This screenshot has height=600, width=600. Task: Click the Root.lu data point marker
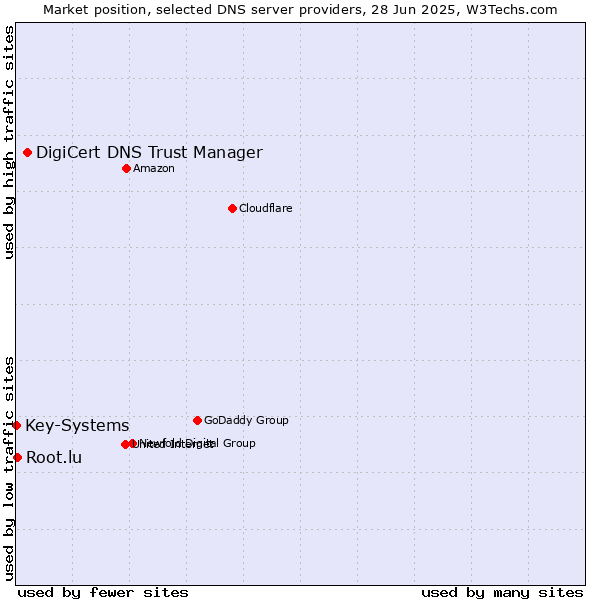pos(18,458)
